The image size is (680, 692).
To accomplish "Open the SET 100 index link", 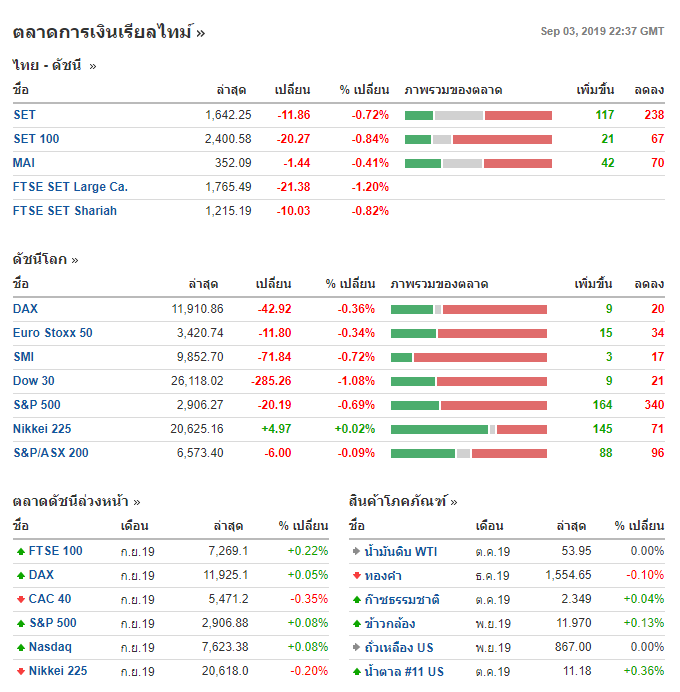I will tap(36, 139).
